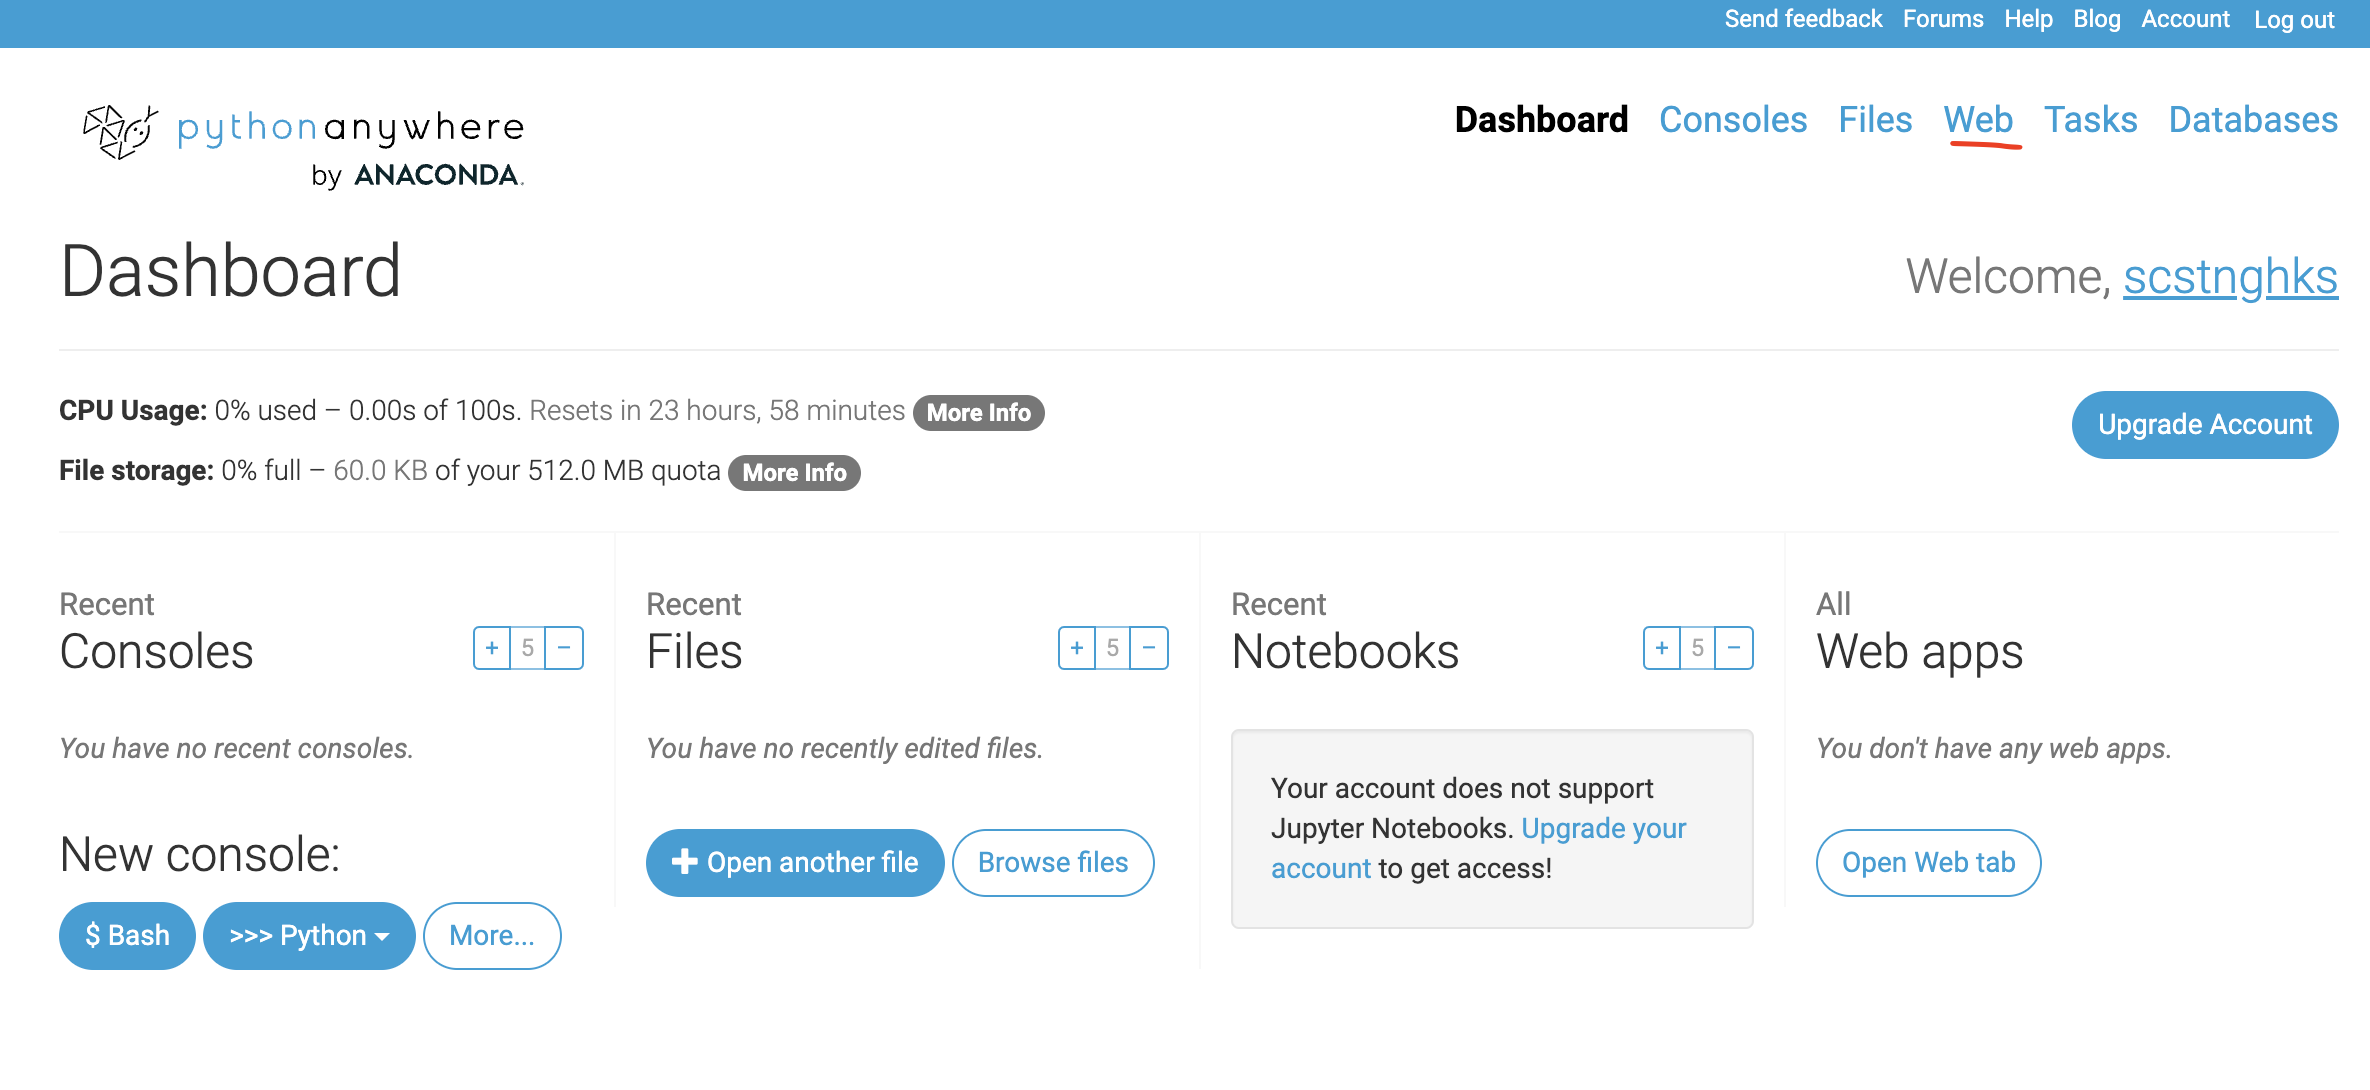
Task: Click Open another file button
Action: (795, 862)
